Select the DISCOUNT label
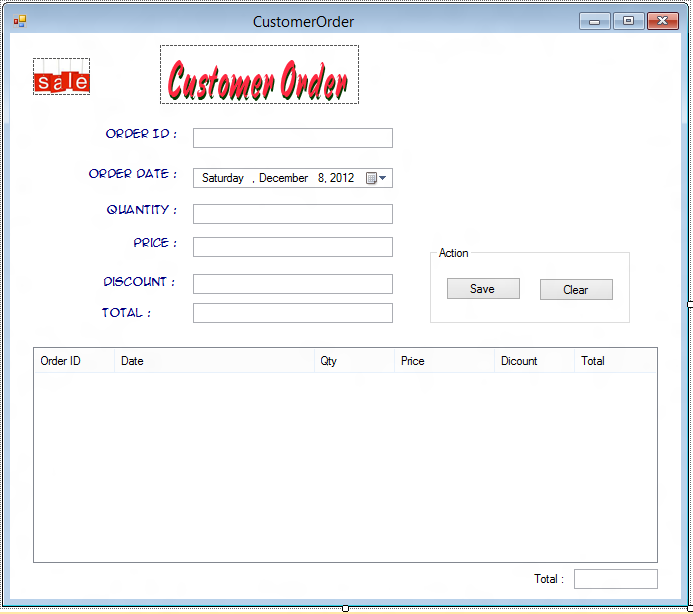Image resolution: width=693 pixels, height=614 pixels. 139,282
